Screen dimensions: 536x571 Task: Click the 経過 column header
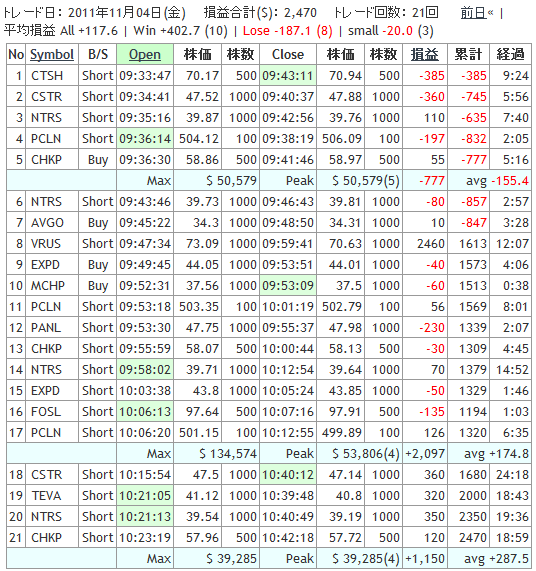511,55
